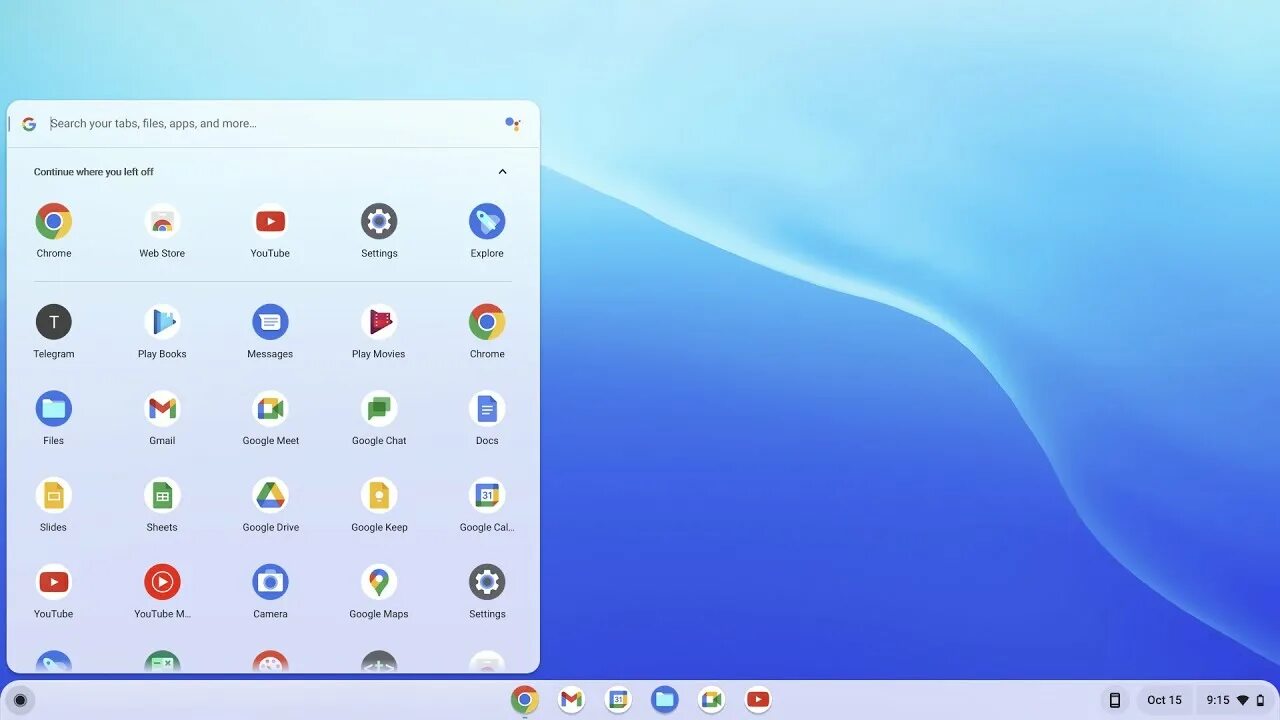Launch YouTube Music
Screen dimensions: 1280x720
162,582
